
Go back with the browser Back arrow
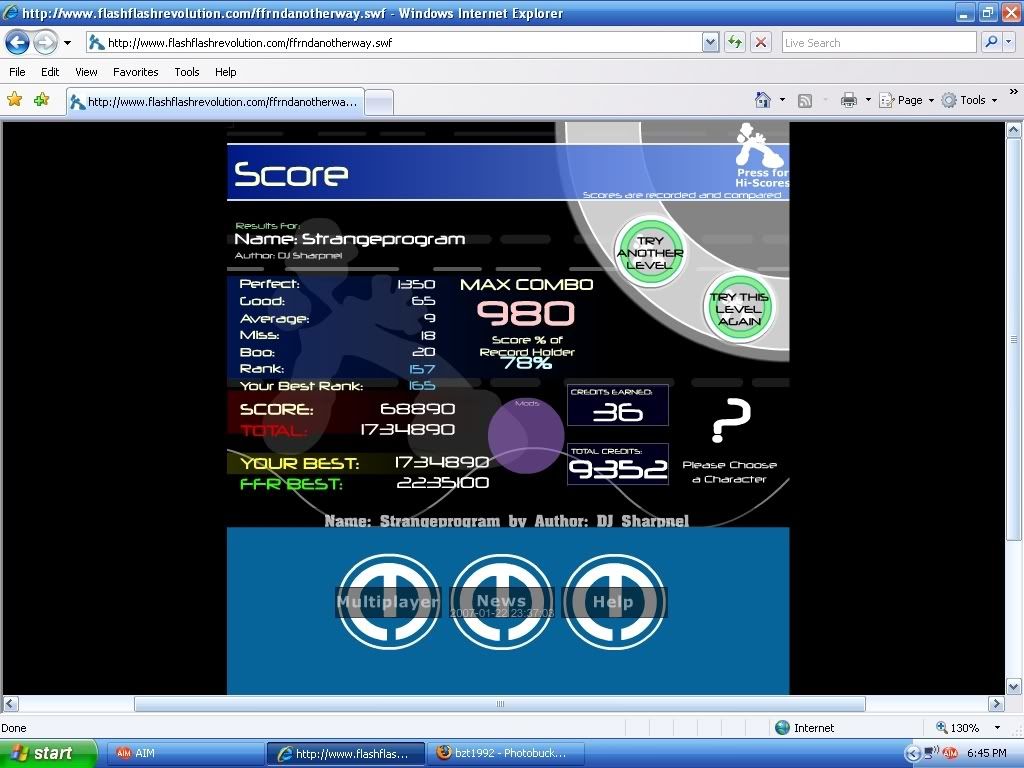click(18, 43)
